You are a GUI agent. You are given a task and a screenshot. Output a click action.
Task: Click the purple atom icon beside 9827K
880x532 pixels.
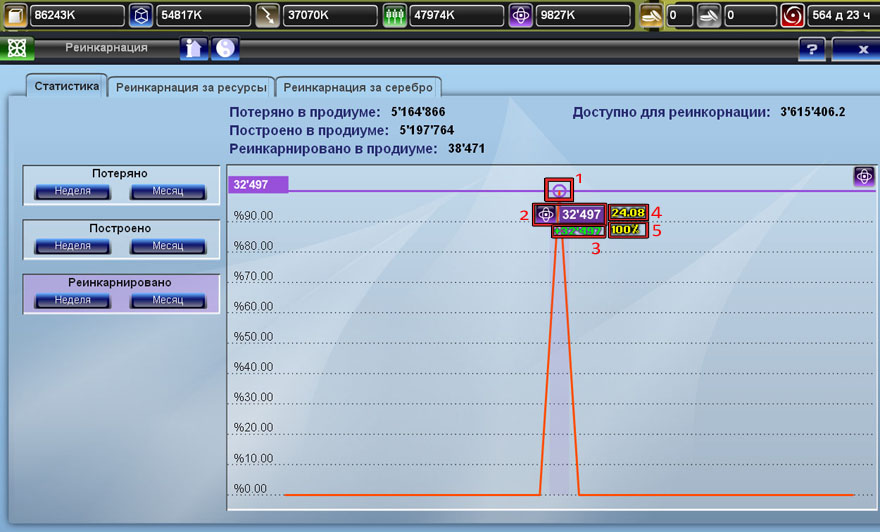(520, 16)
